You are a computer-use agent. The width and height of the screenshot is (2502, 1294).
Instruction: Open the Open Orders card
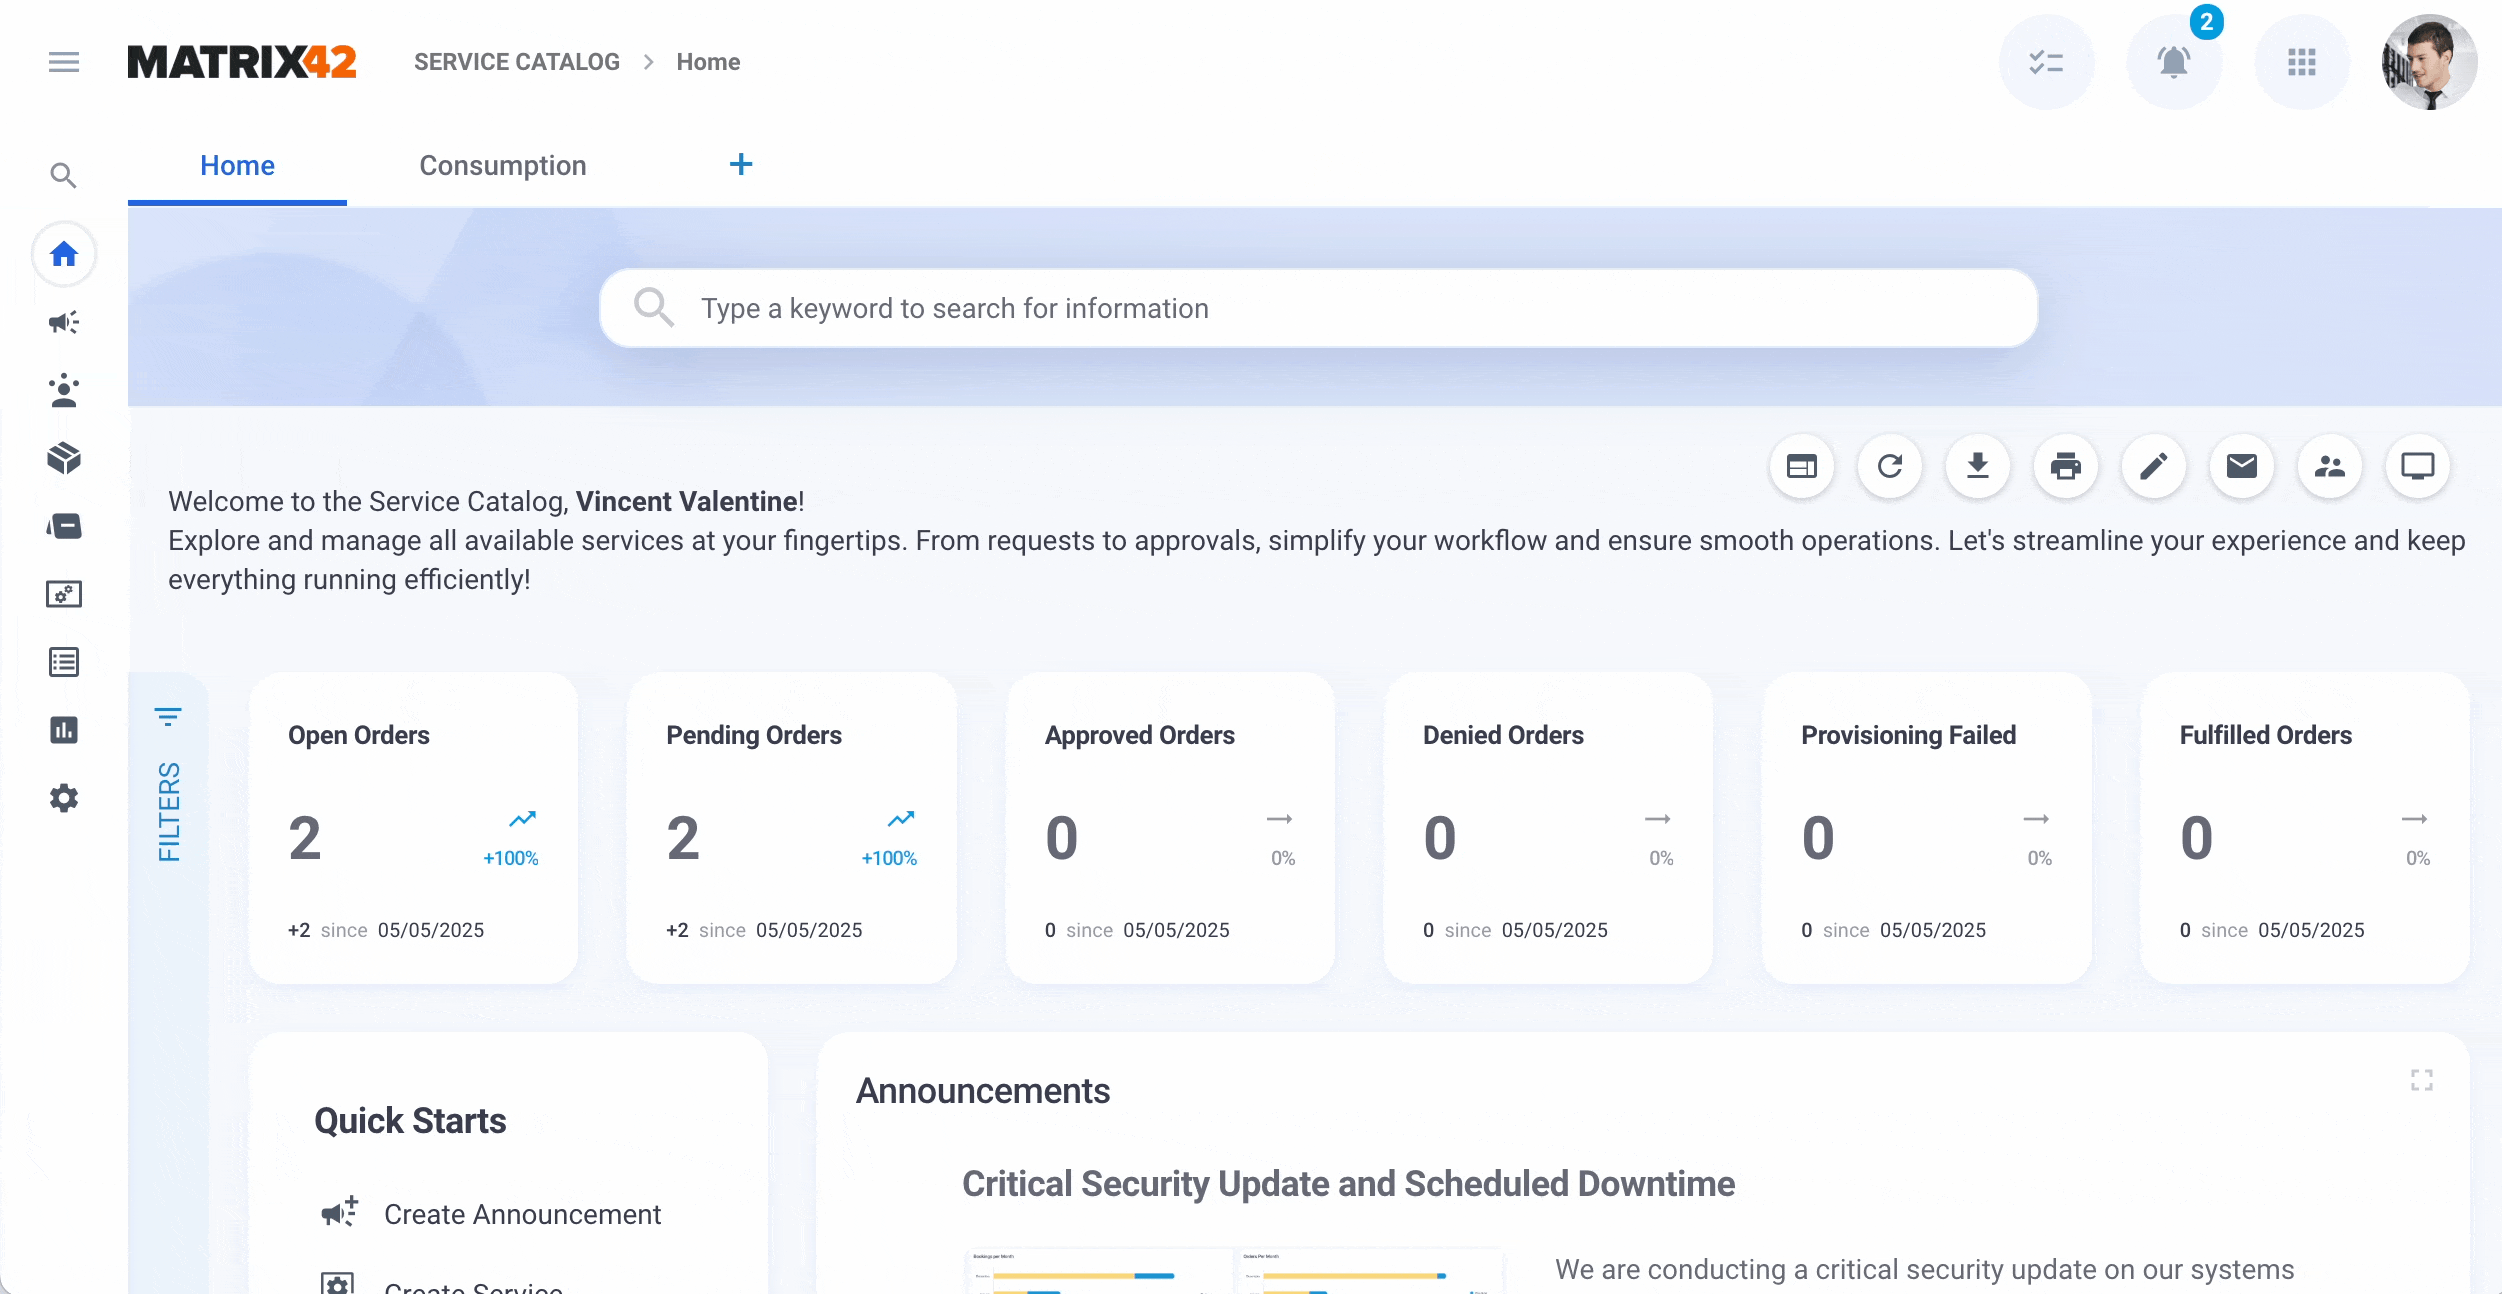click(x=413, y=828)
